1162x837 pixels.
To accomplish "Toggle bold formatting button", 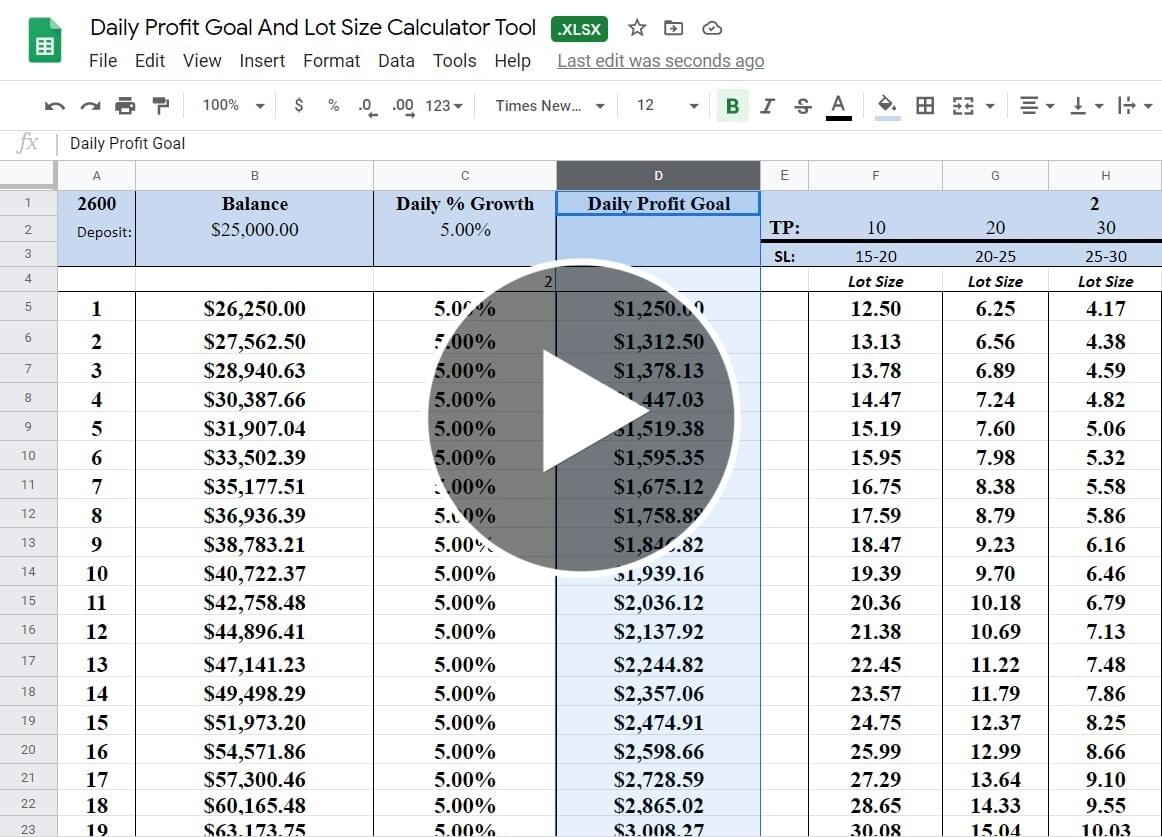I will [732, 106].
